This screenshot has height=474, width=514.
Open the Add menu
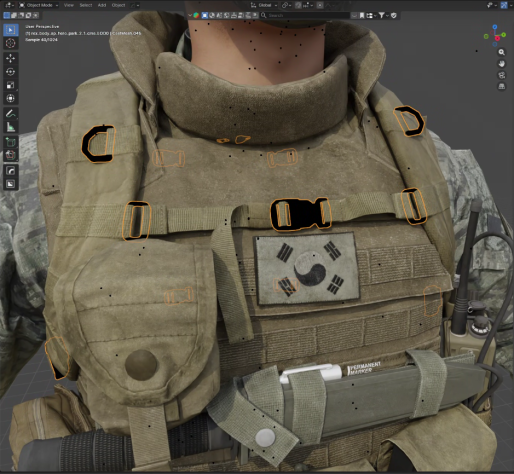[x=102, y=5]
